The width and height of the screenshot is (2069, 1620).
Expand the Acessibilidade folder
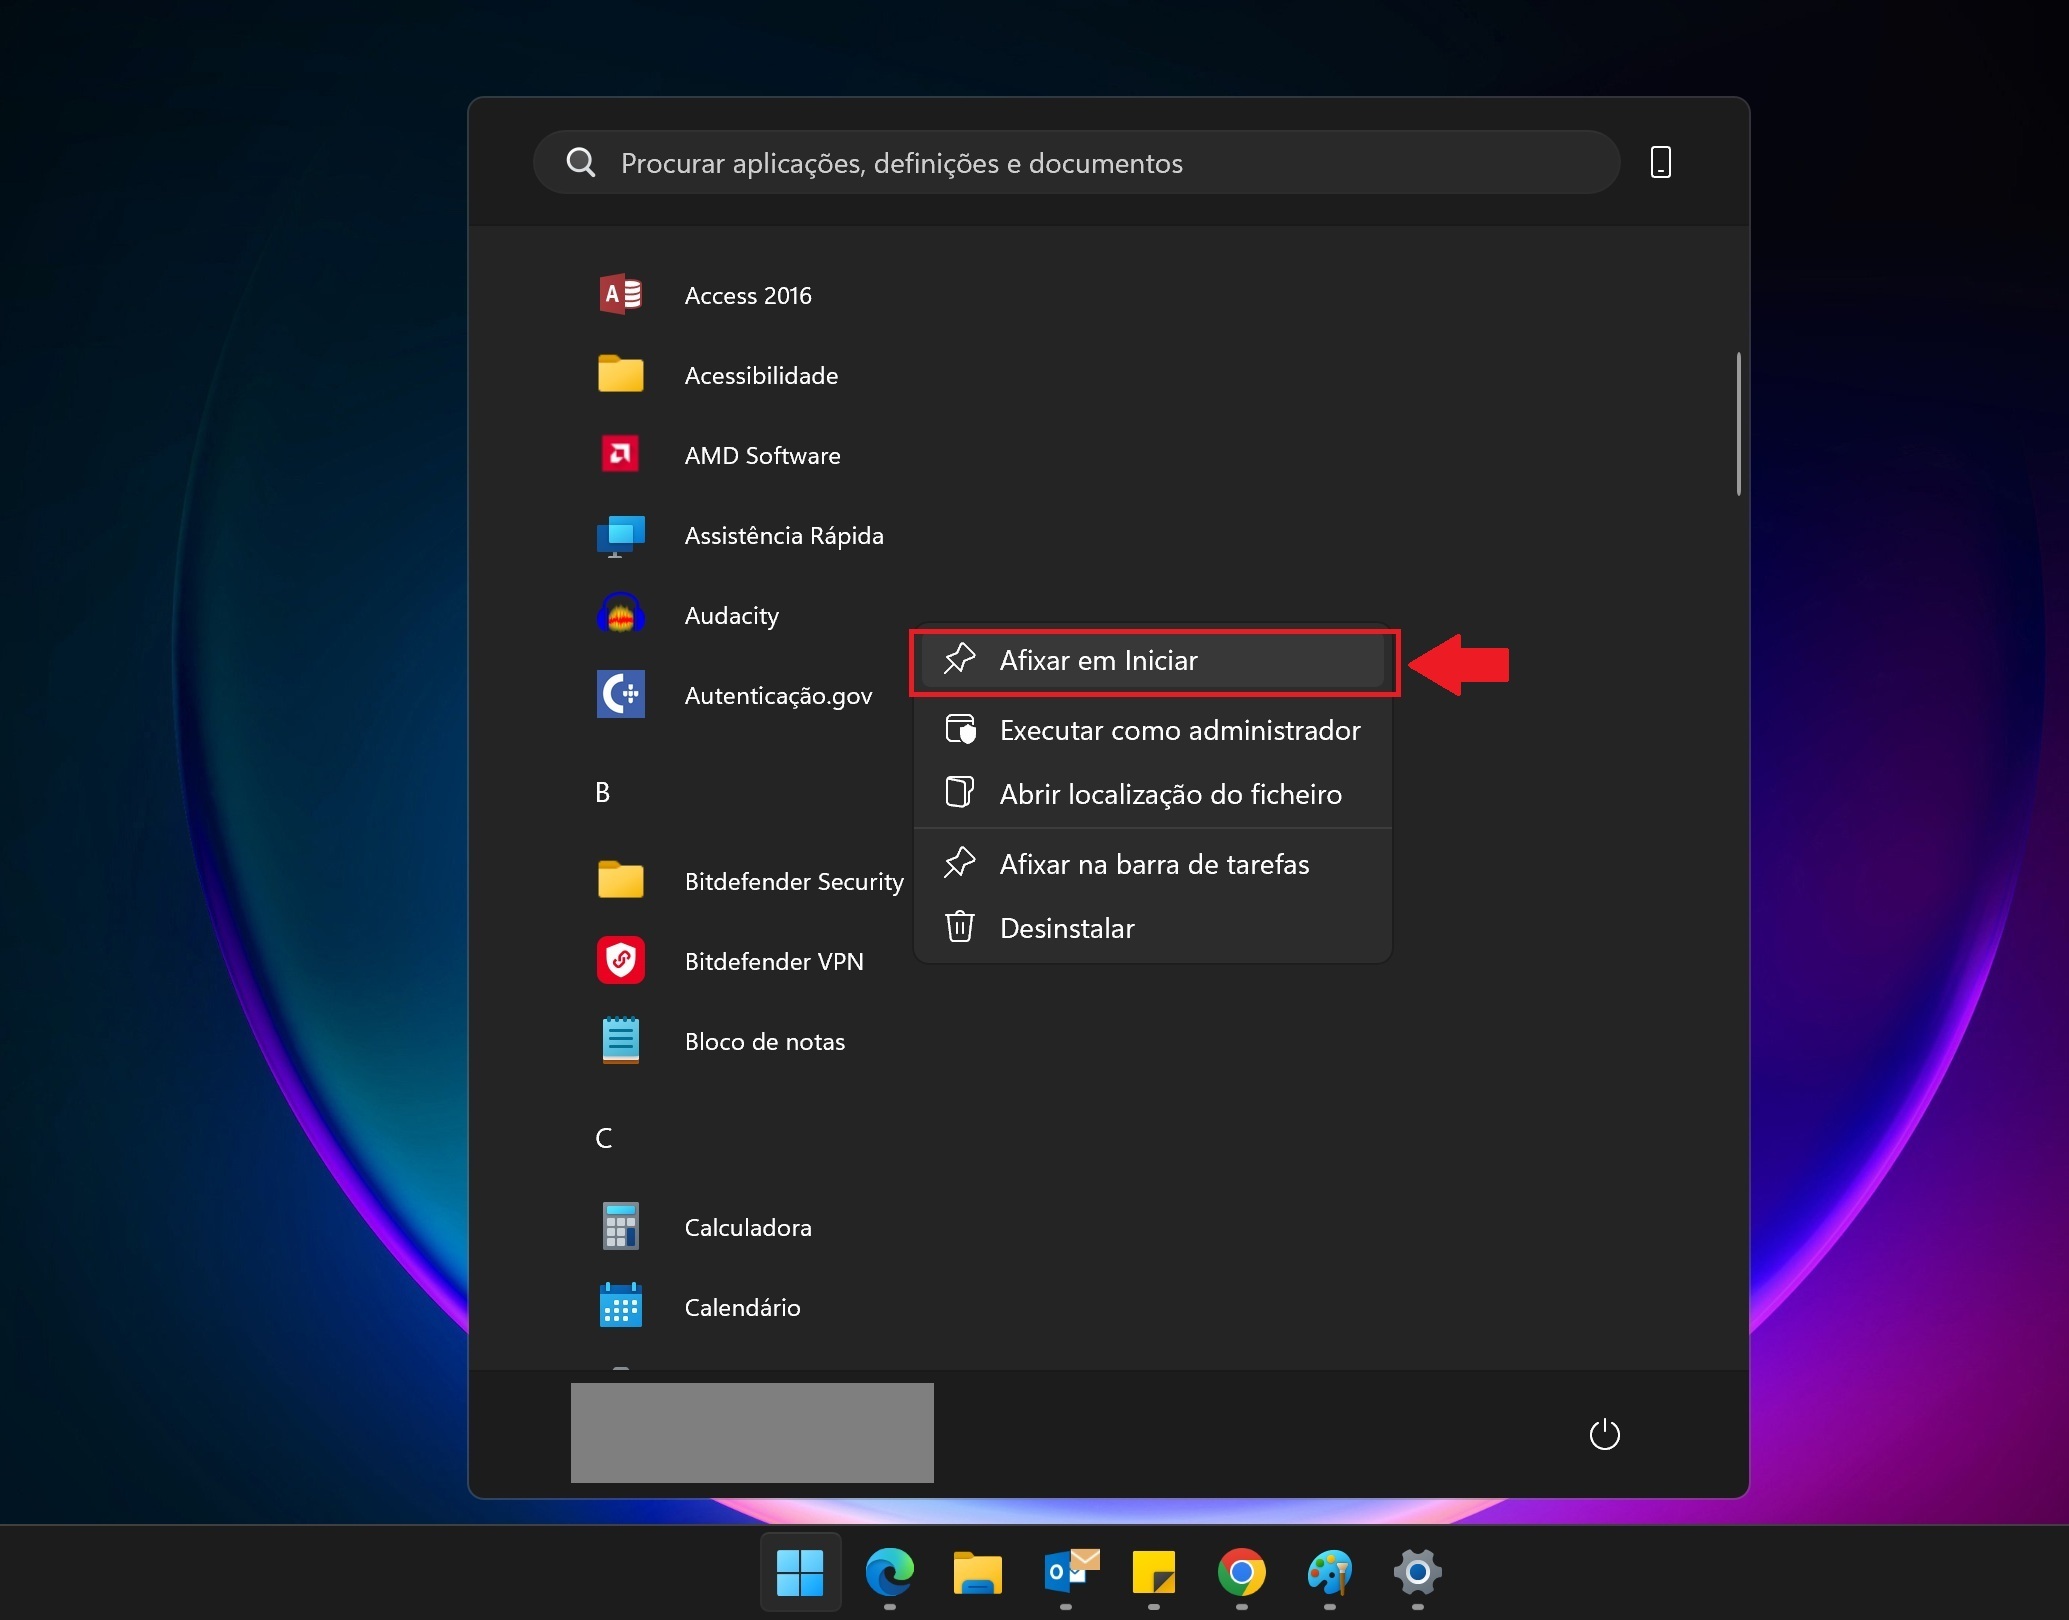(760, 375)
